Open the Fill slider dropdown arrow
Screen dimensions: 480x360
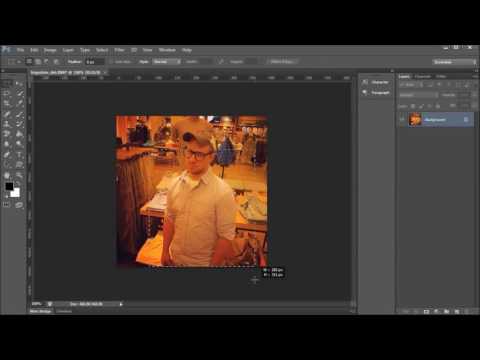coord(474,106)
